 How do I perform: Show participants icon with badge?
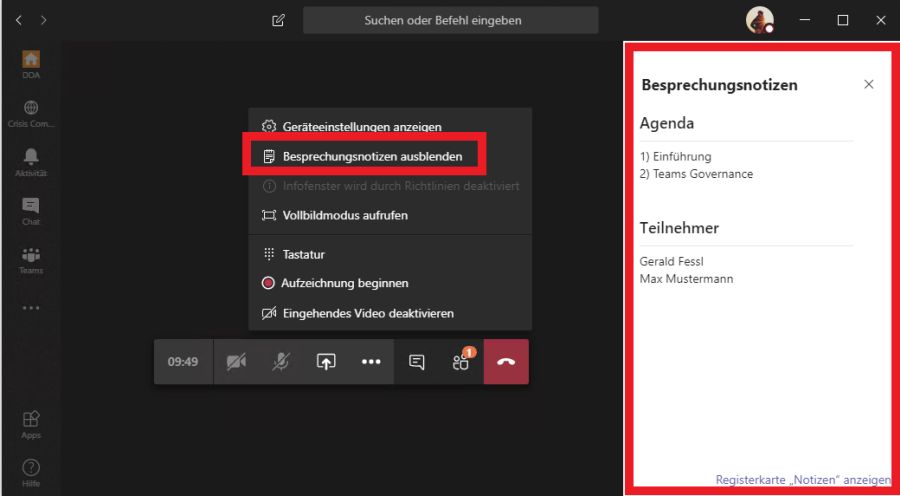(461, 362)
